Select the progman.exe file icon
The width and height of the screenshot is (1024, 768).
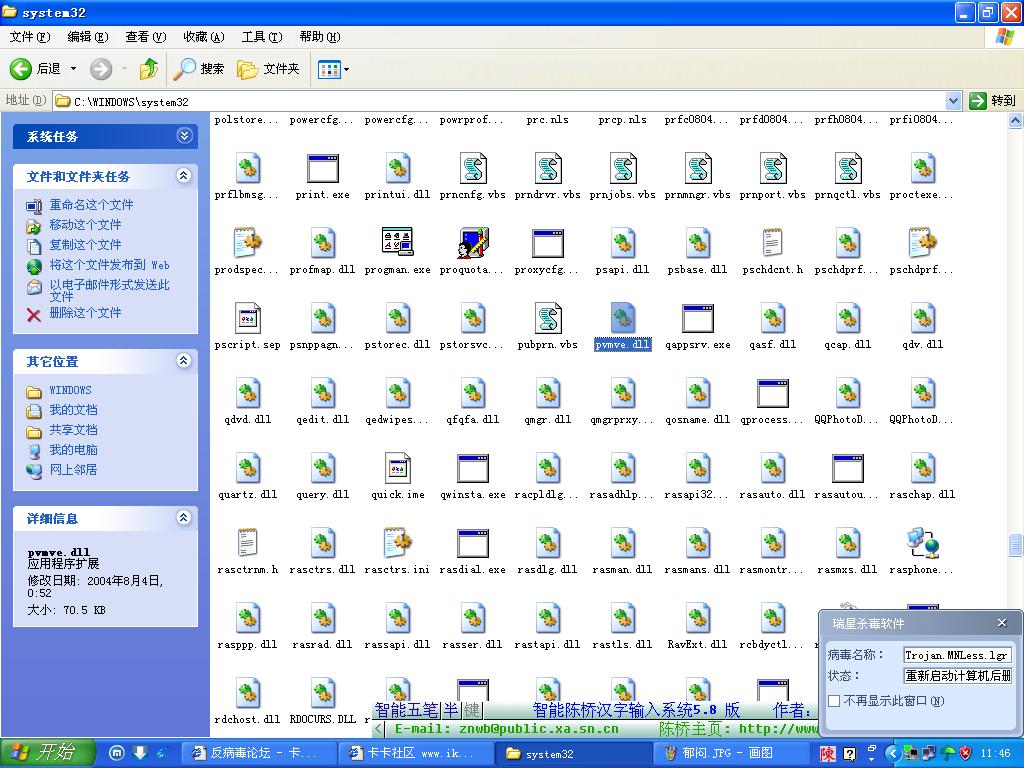tap(398, 243)
